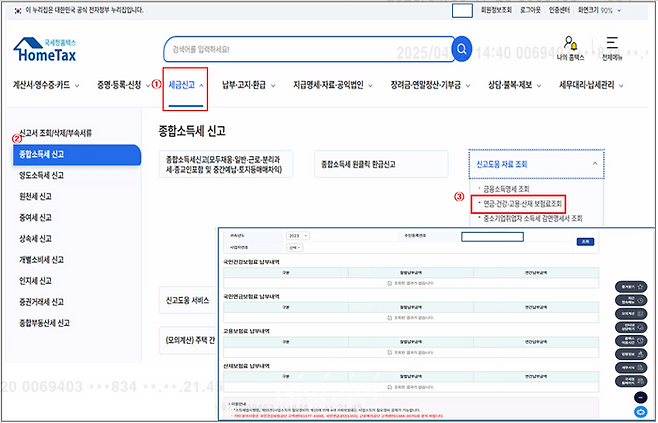
Task: Select 증여세 신고 in sidebar
Action: [x=35, y=217]
